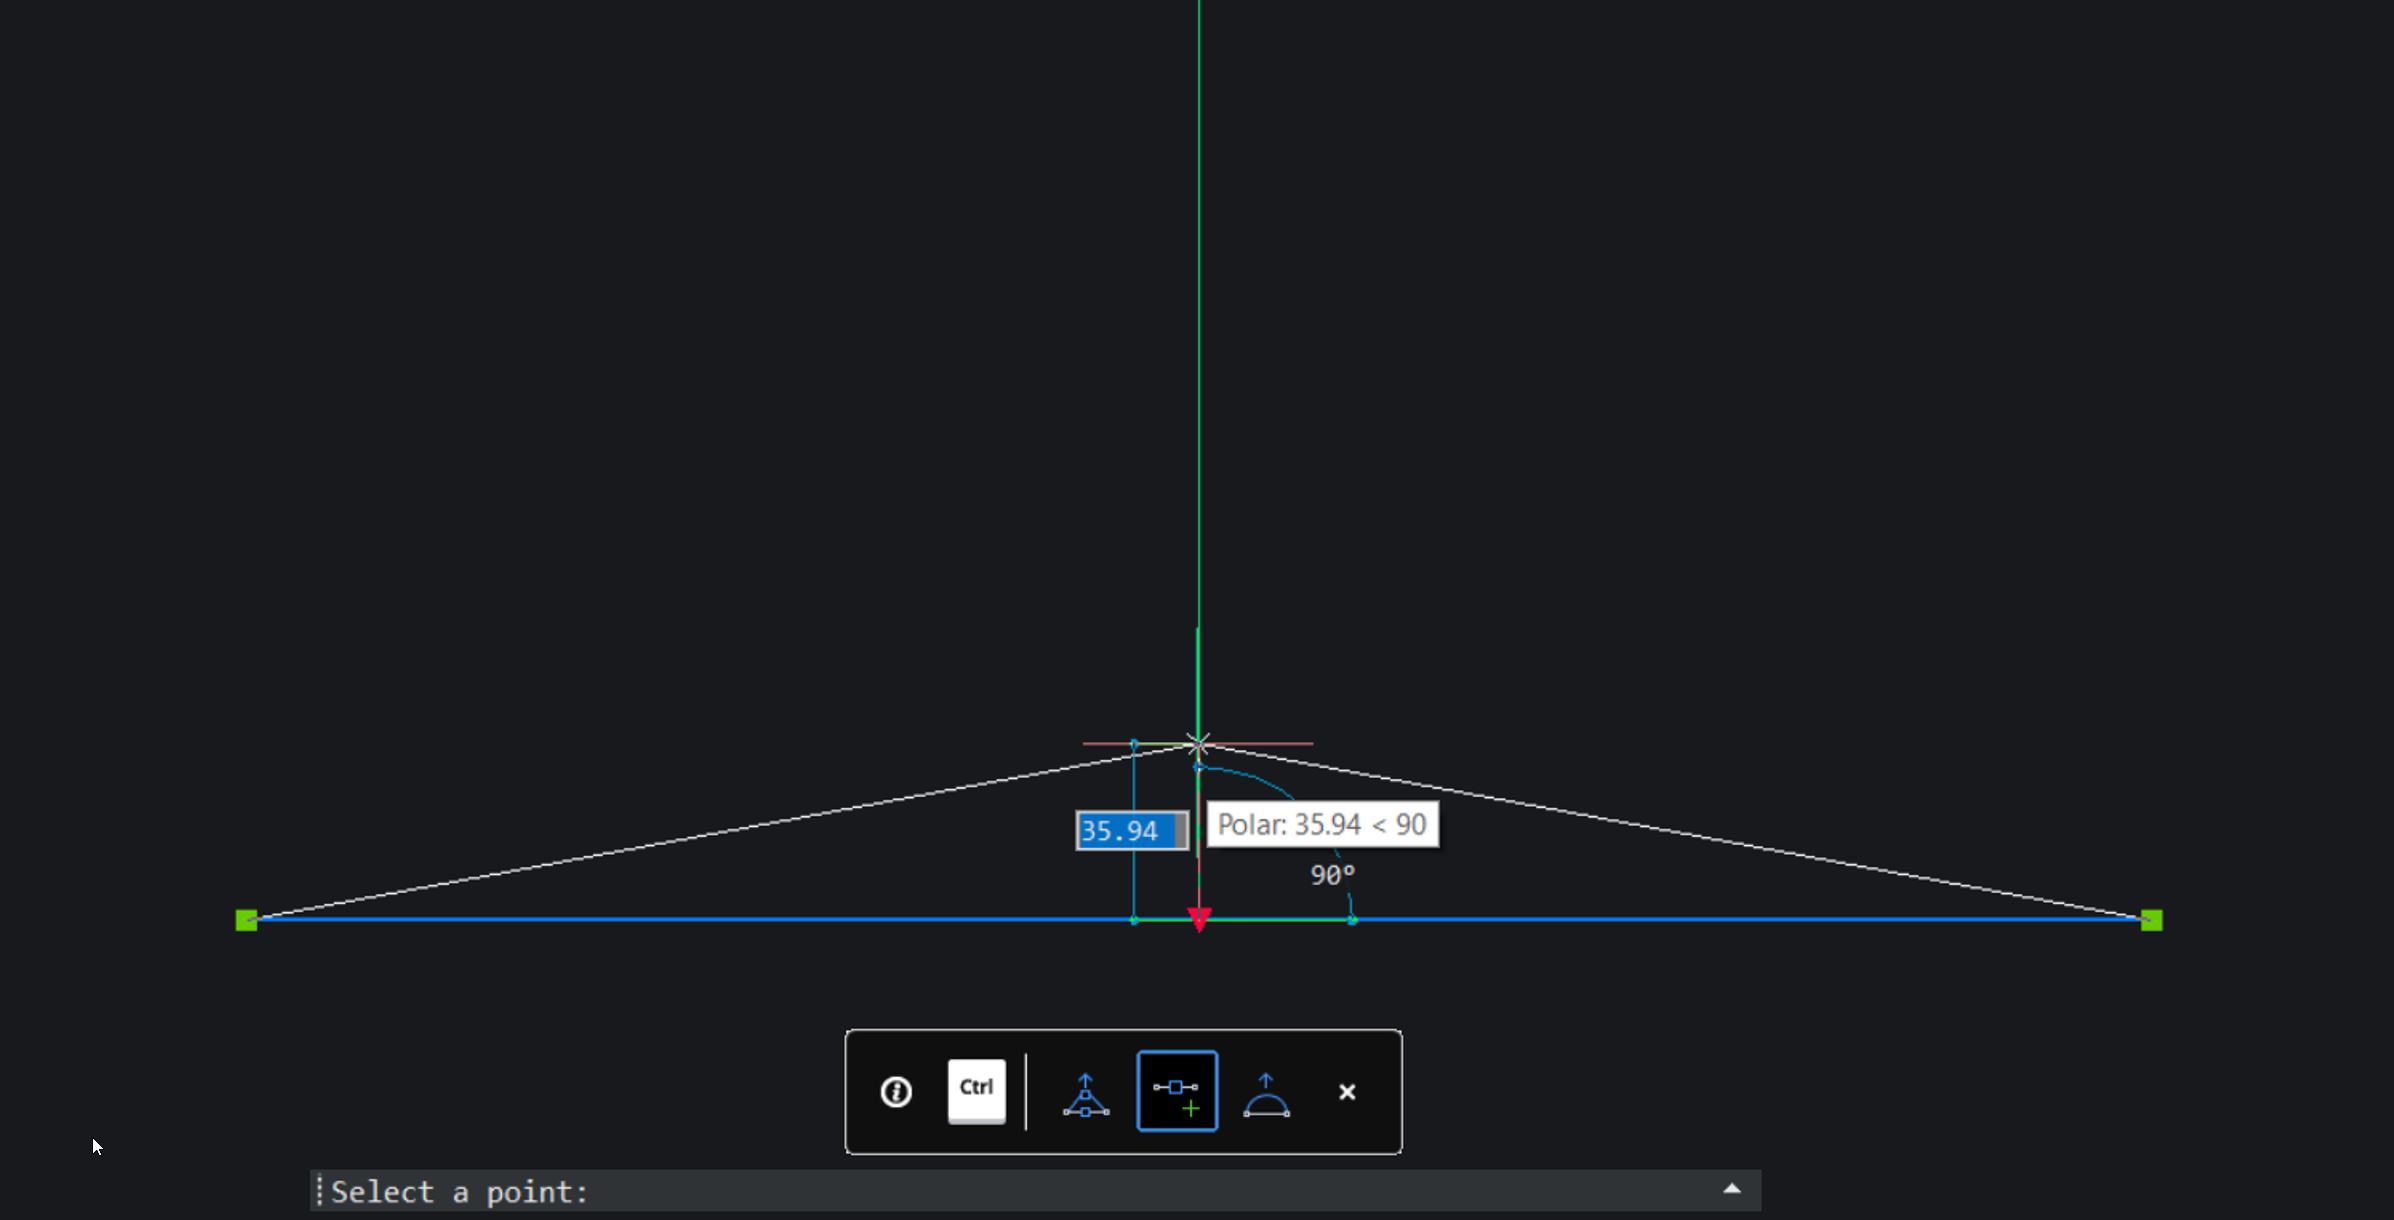Click the Polar 35.94 < 90 tooltip
Viewport: 2394px width, 1220px height.
coord(1322,825)
